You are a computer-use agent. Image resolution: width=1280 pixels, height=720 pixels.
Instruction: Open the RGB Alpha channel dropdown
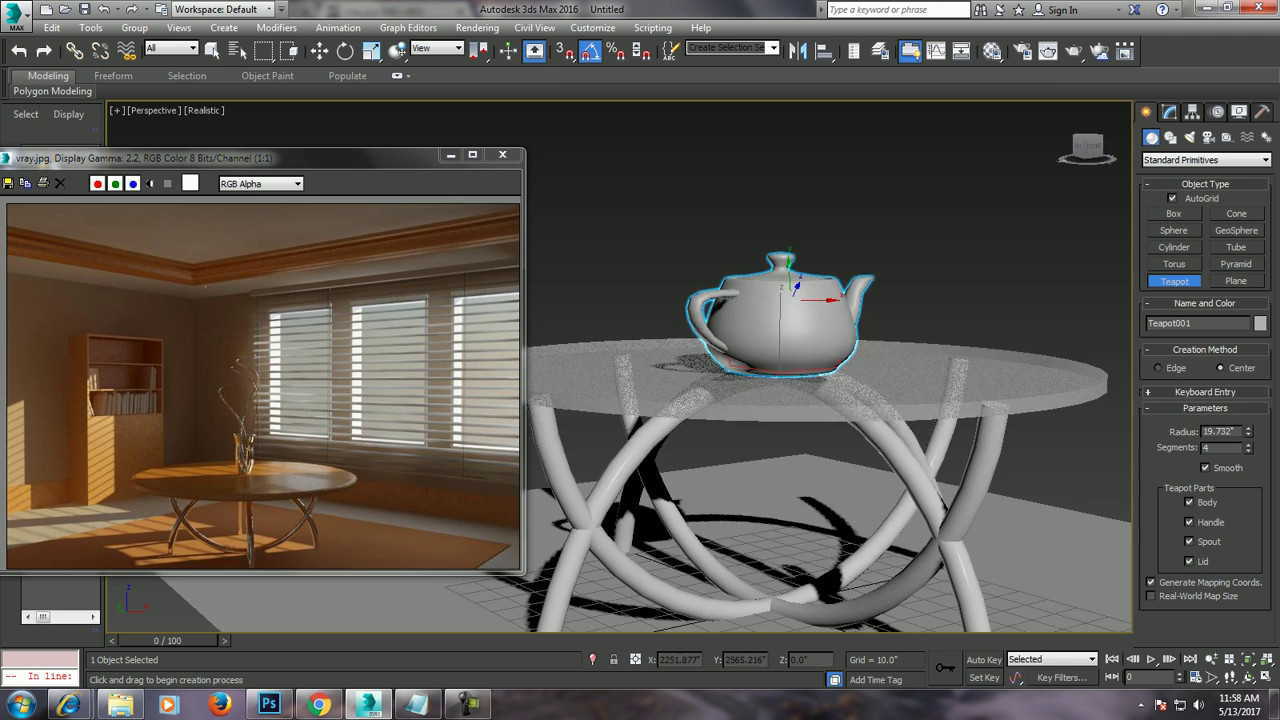point(261,184)
